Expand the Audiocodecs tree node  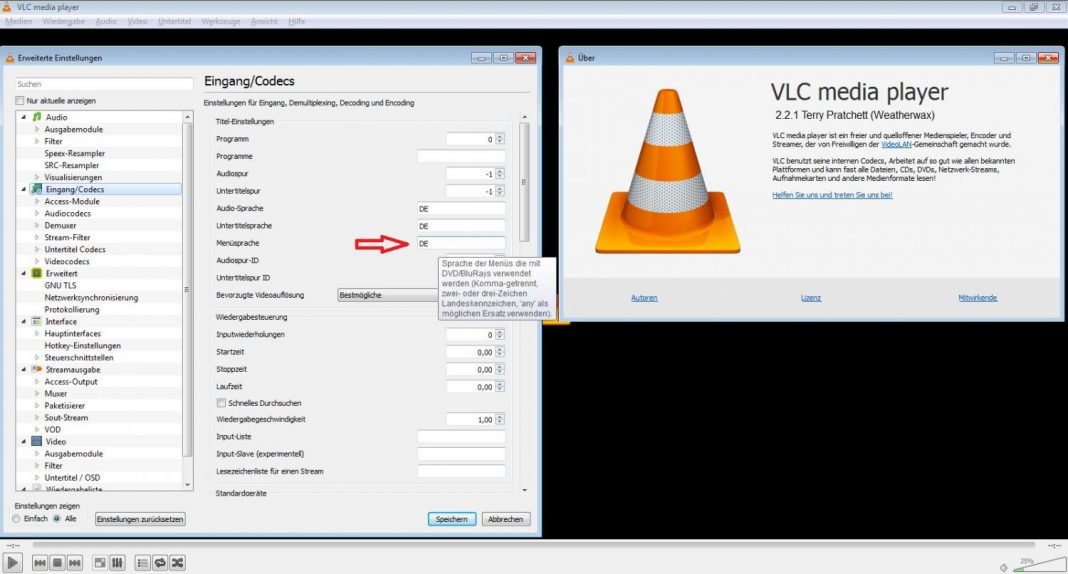(x=37, y=213)
